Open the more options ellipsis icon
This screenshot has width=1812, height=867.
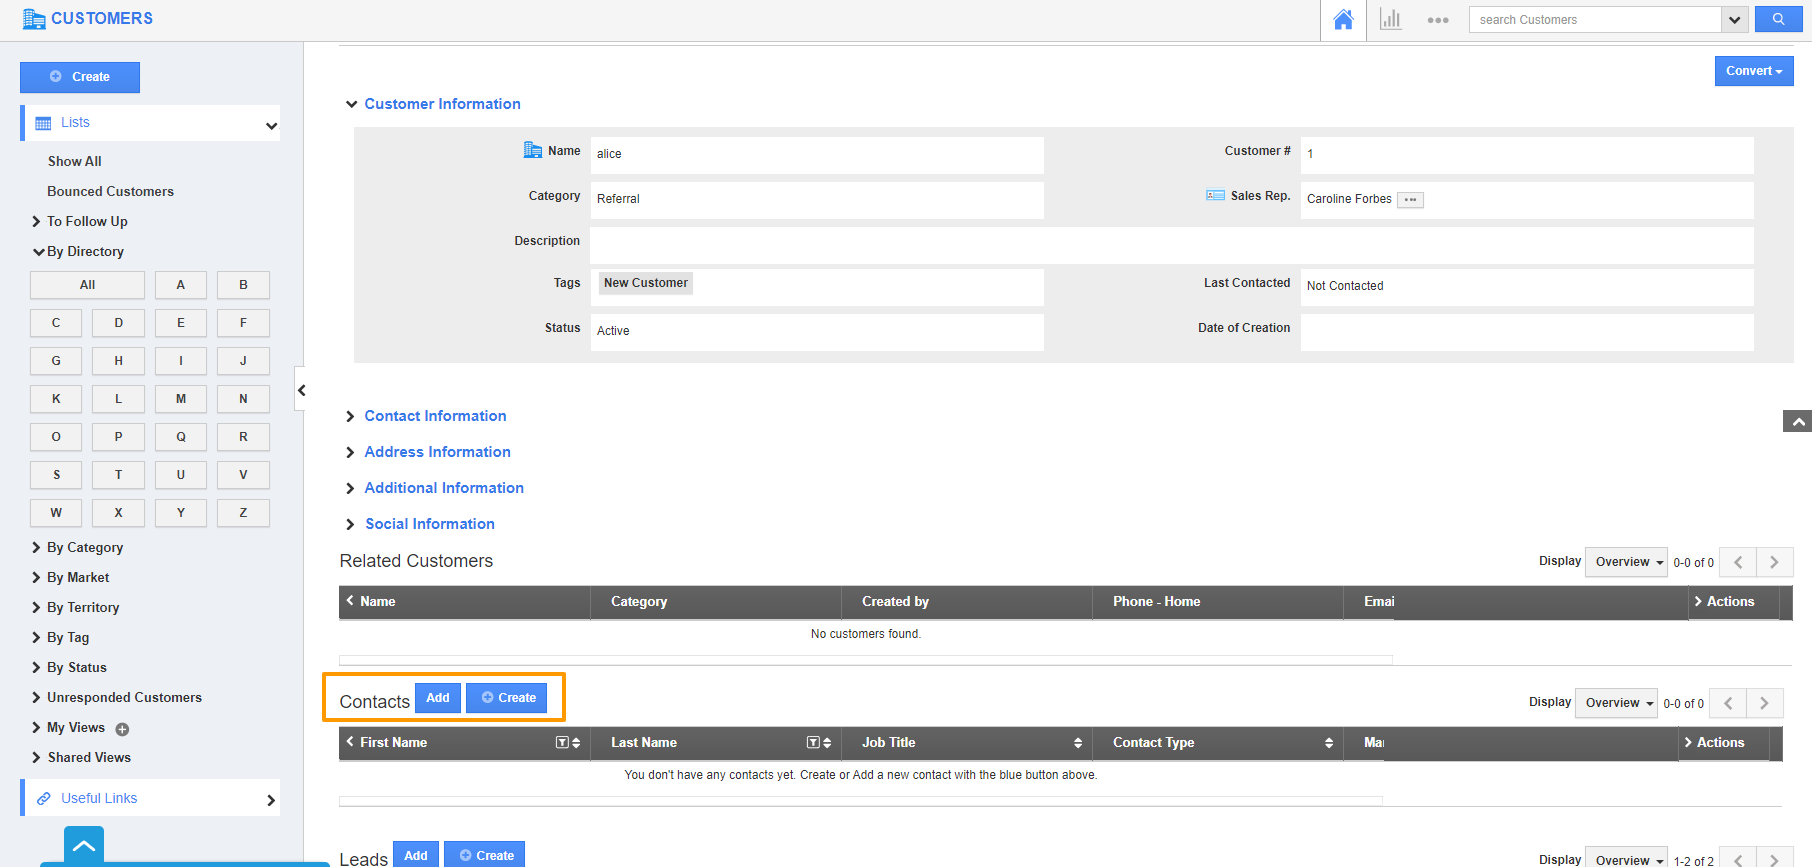point(1438,20)
